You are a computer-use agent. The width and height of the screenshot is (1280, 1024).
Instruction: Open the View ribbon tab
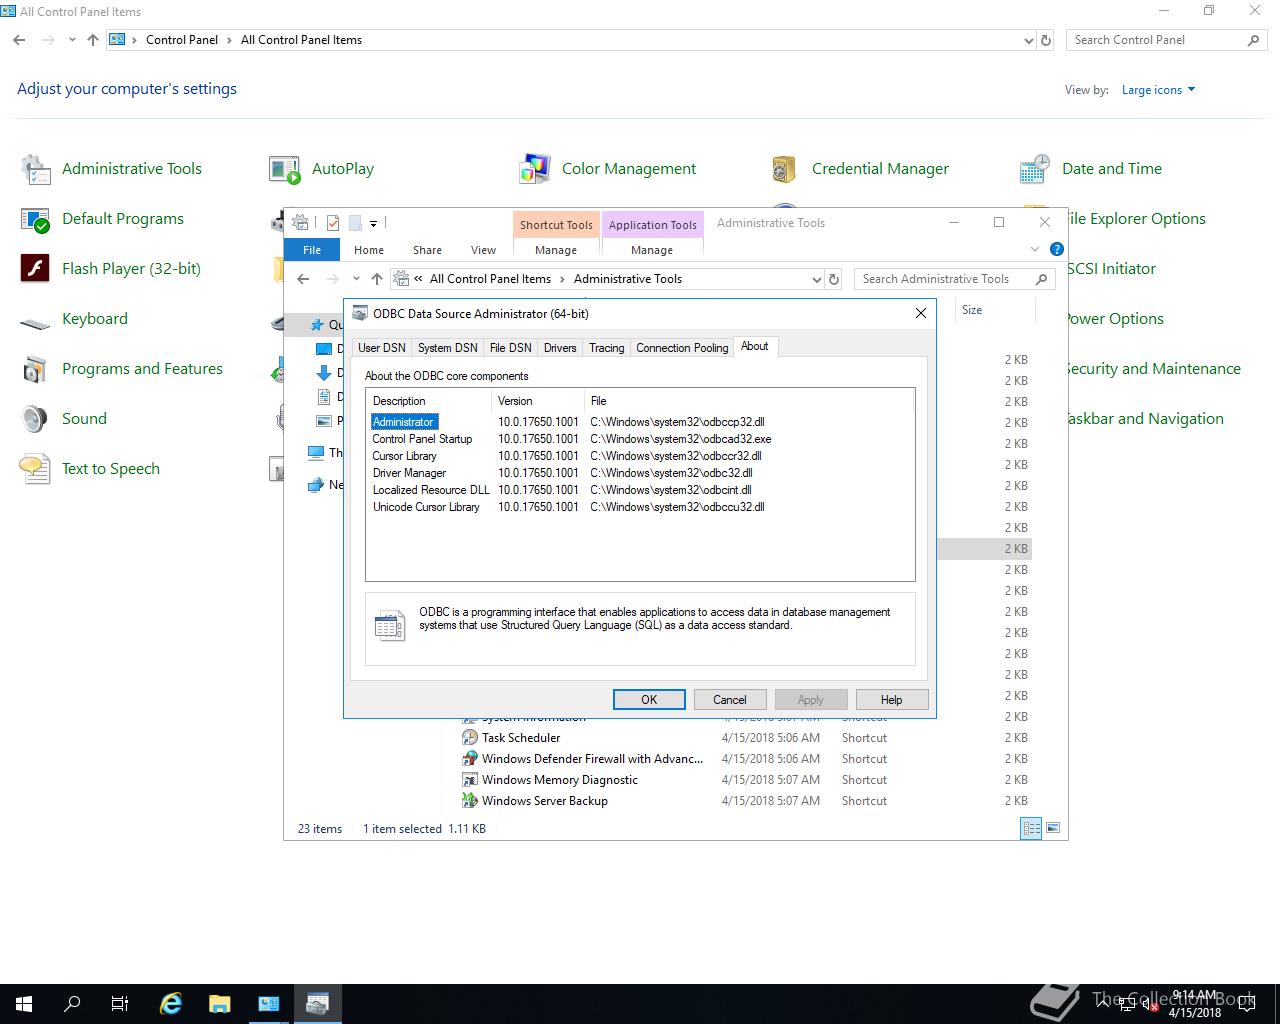[483, 250]
